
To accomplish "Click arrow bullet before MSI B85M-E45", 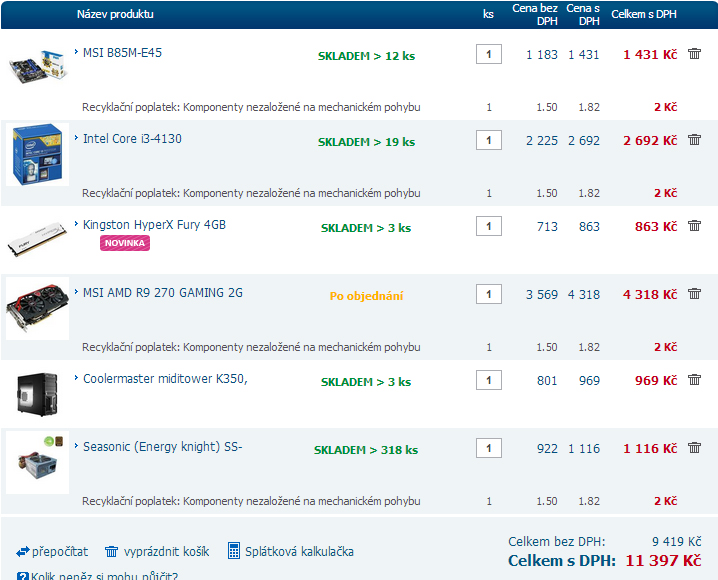I will point(76,52).
